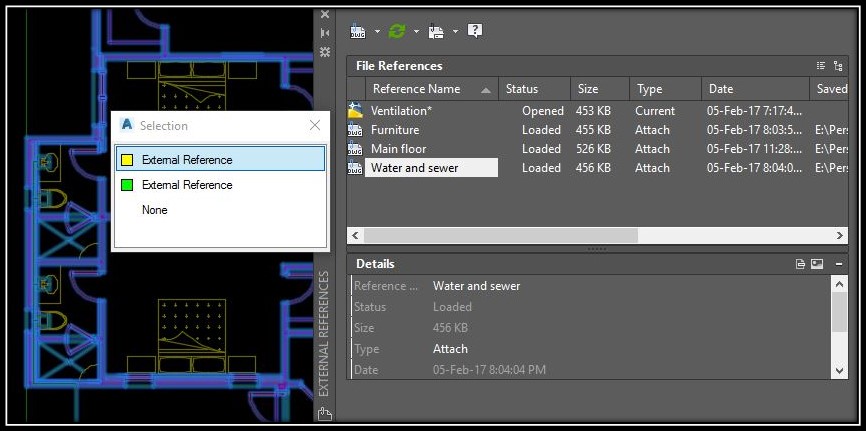Click the Attach DWG icon
Image resolution: width=866 pixels, height=431 pixels.
(x=357, y=31)
